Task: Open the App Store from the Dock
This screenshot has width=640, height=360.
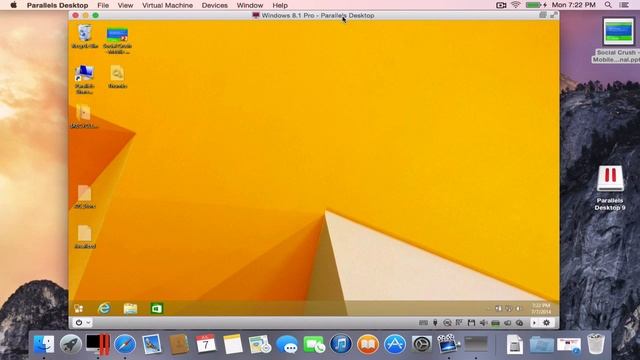Action: point(395,344)
